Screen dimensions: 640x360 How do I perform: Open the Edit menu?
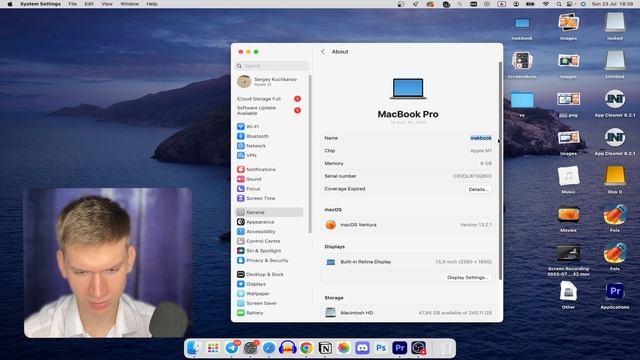(x=89, y=4)
